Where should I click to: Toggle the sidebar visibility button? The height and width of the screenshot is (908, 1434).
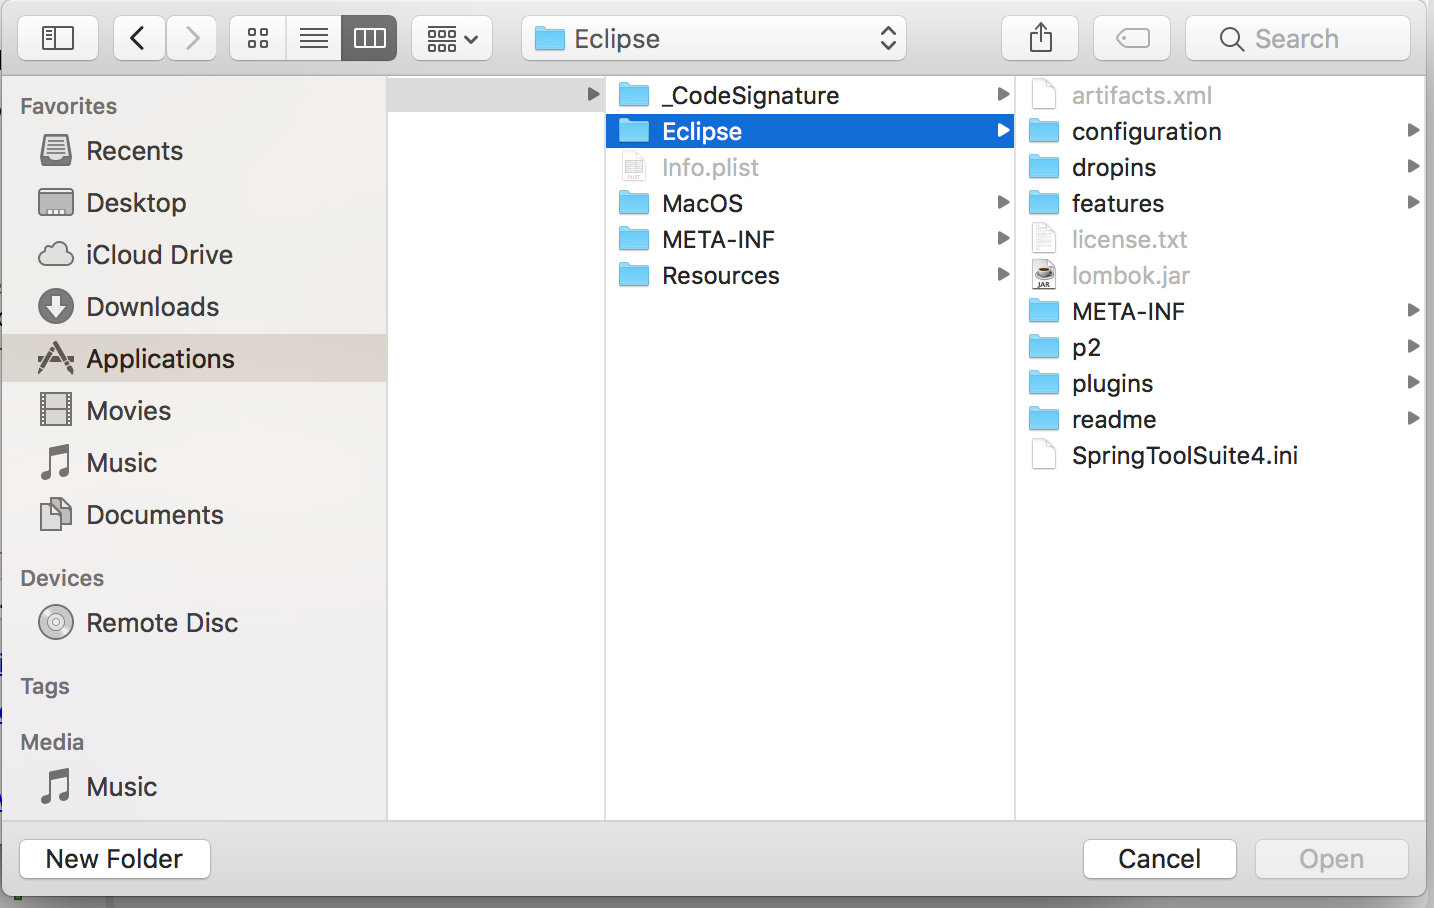pos(58,39)
